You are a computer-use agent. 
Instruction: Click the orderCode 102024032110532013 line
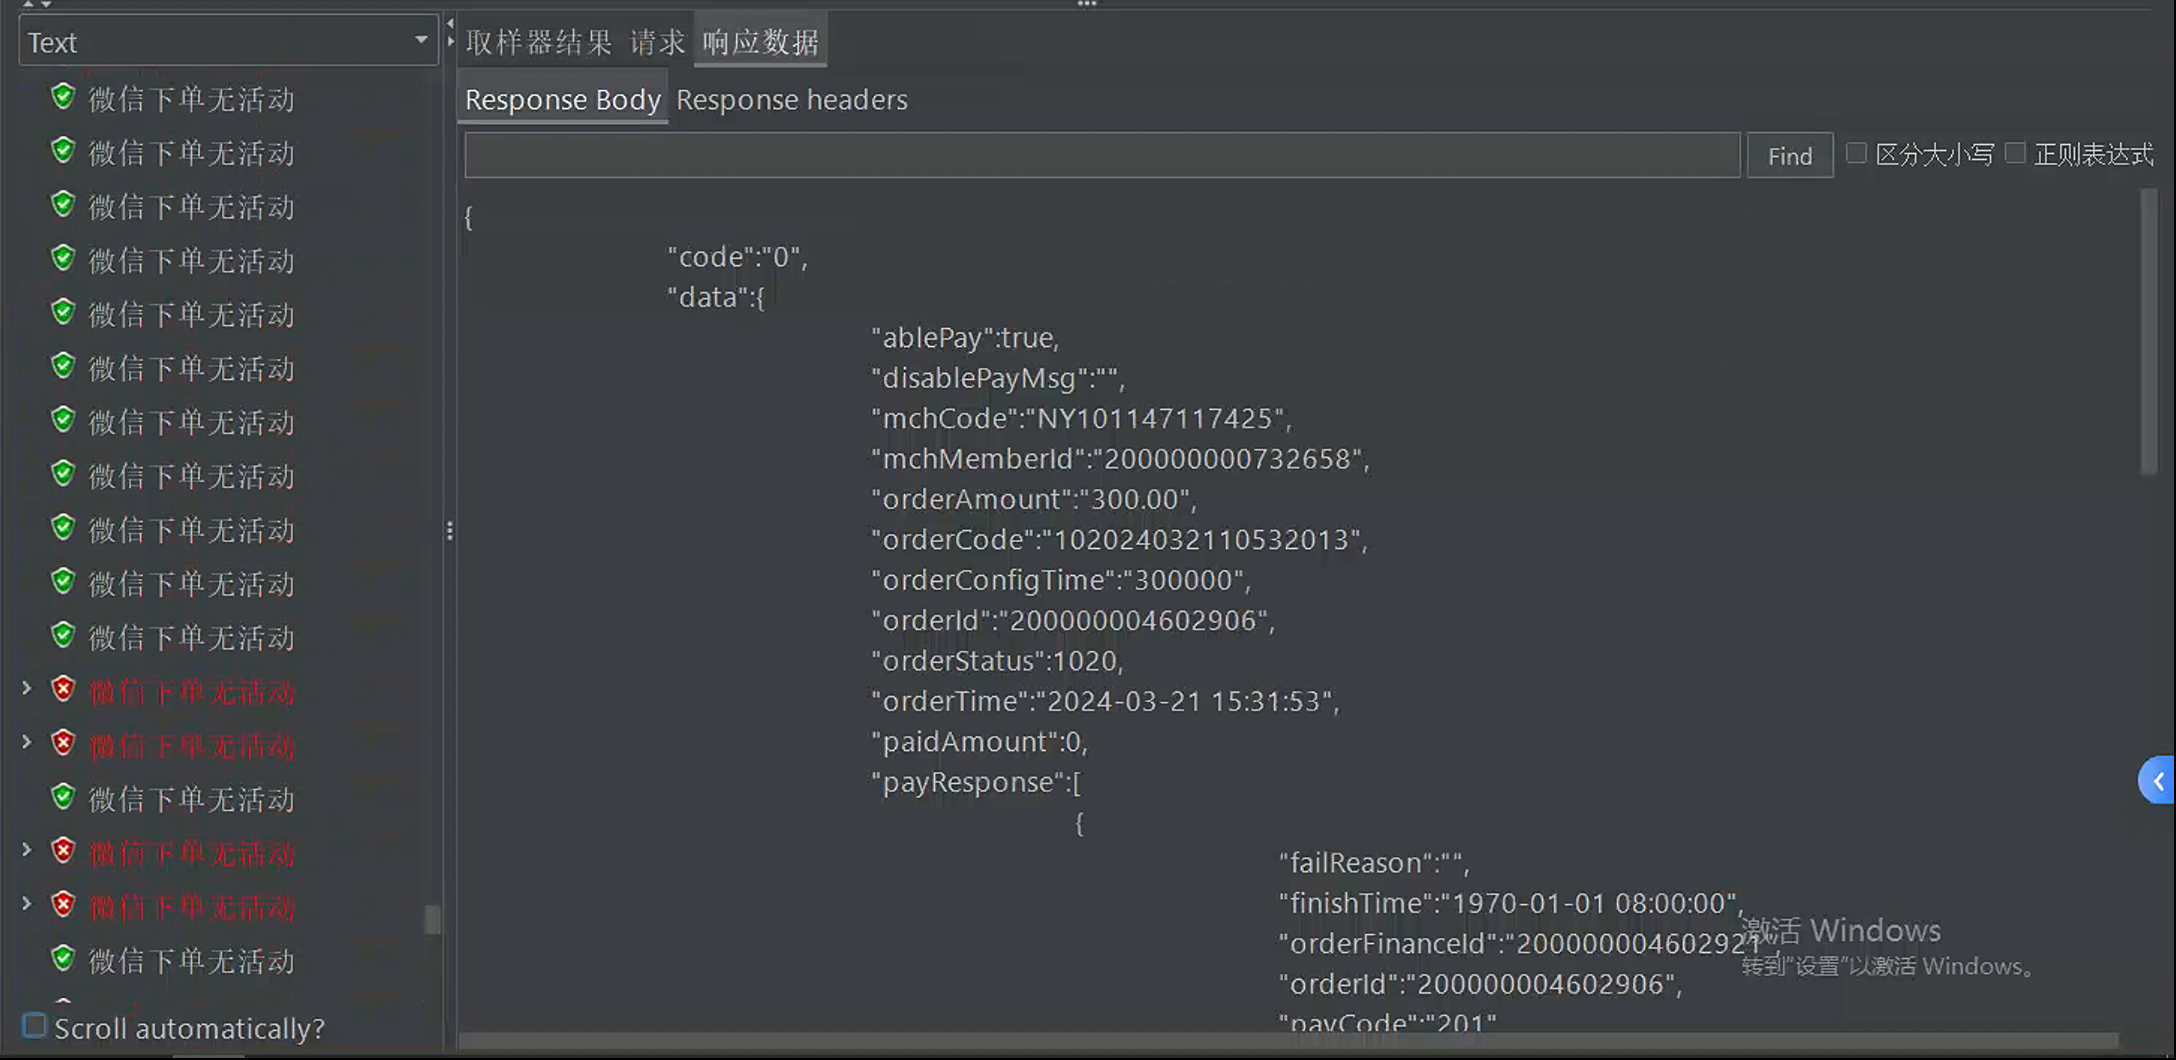pyautogui.click(x=1119, y=540)
